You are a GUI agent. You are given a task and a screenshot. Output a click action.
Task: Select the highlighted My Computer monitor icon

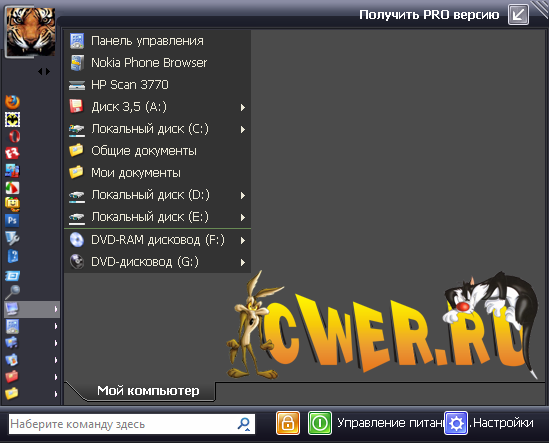12,309
